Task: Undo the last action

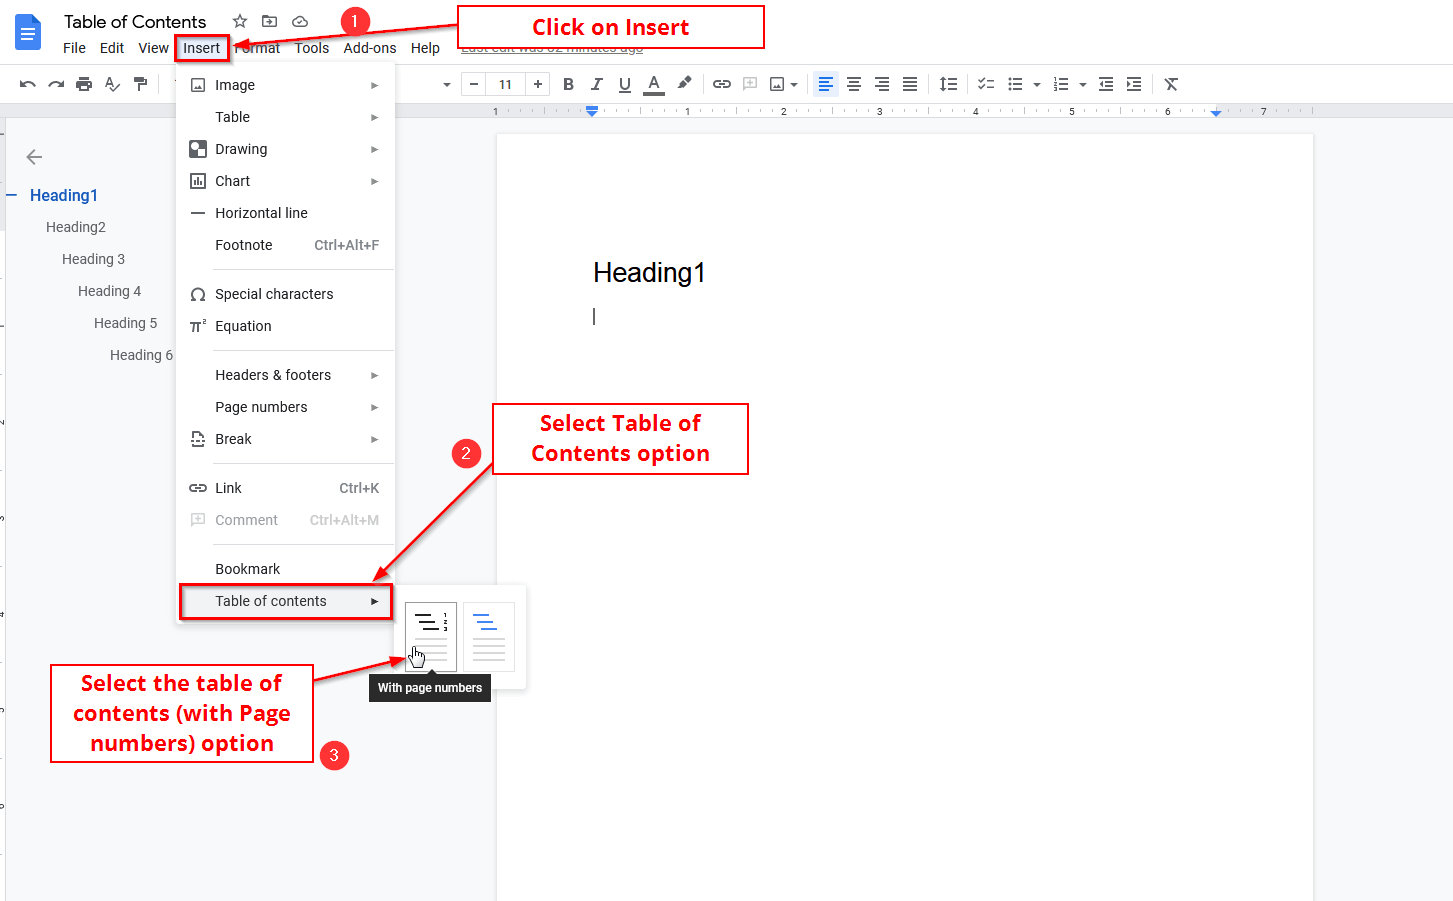Action: (27, 84)
